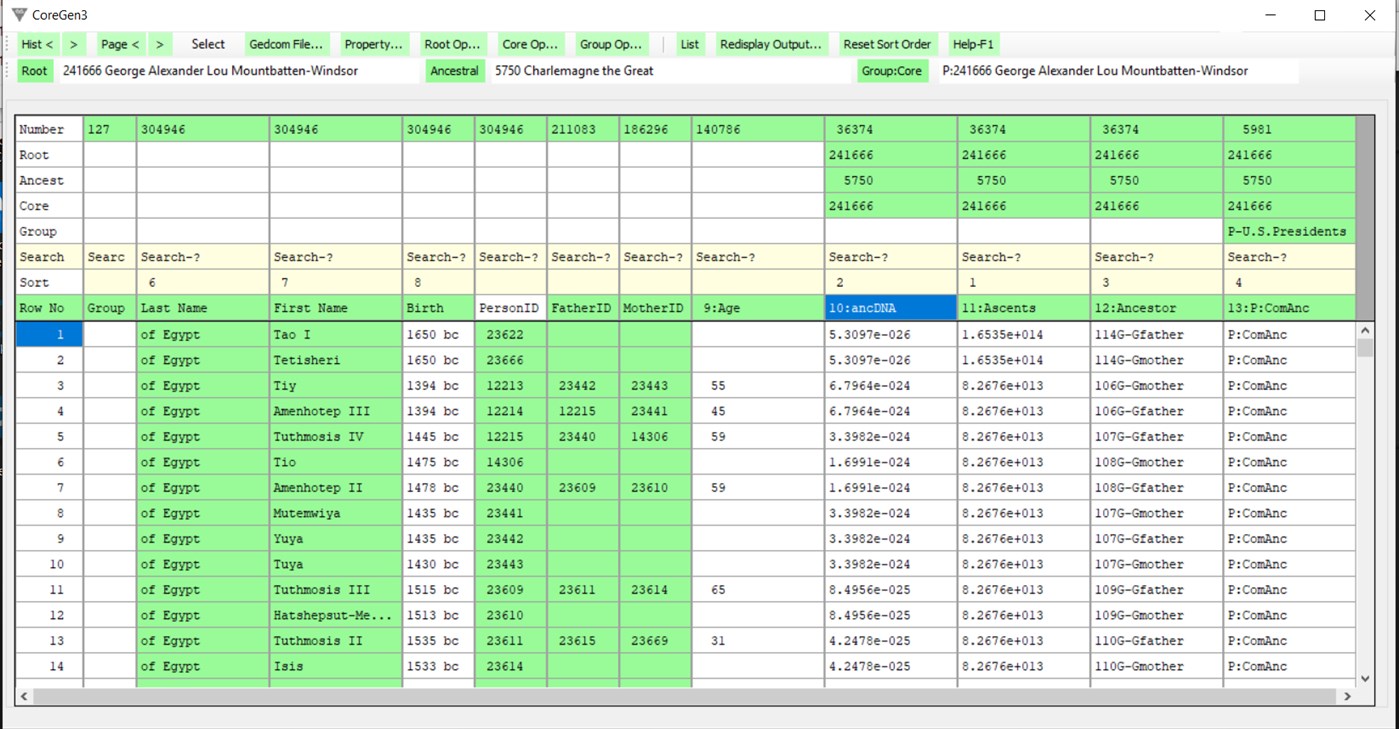Activate the Select mode button
This screenshot has width=1399, height=729.
(x=207, y=44)
